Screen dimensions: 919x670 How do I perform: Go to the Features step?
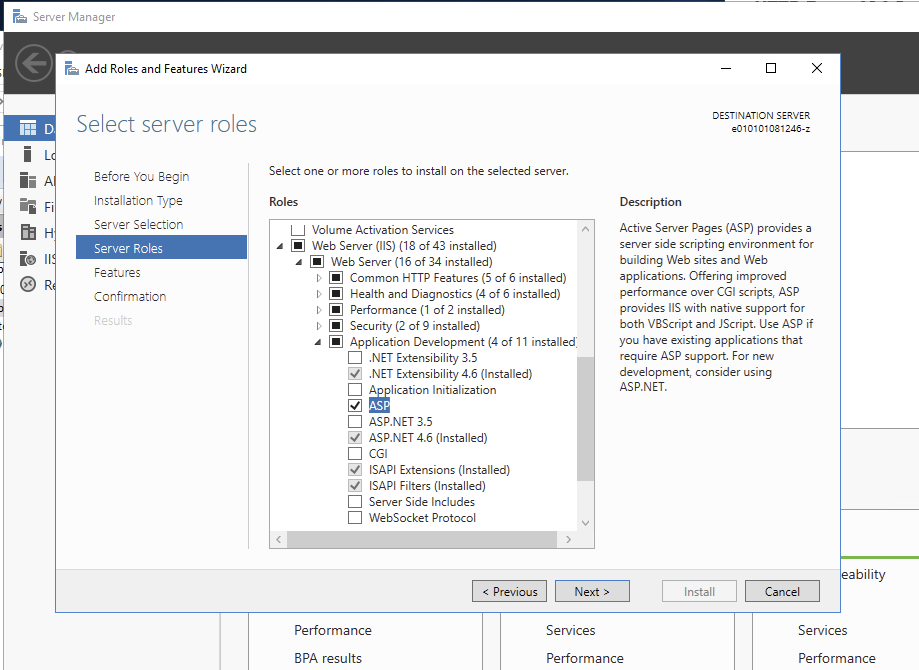[117, 273]
